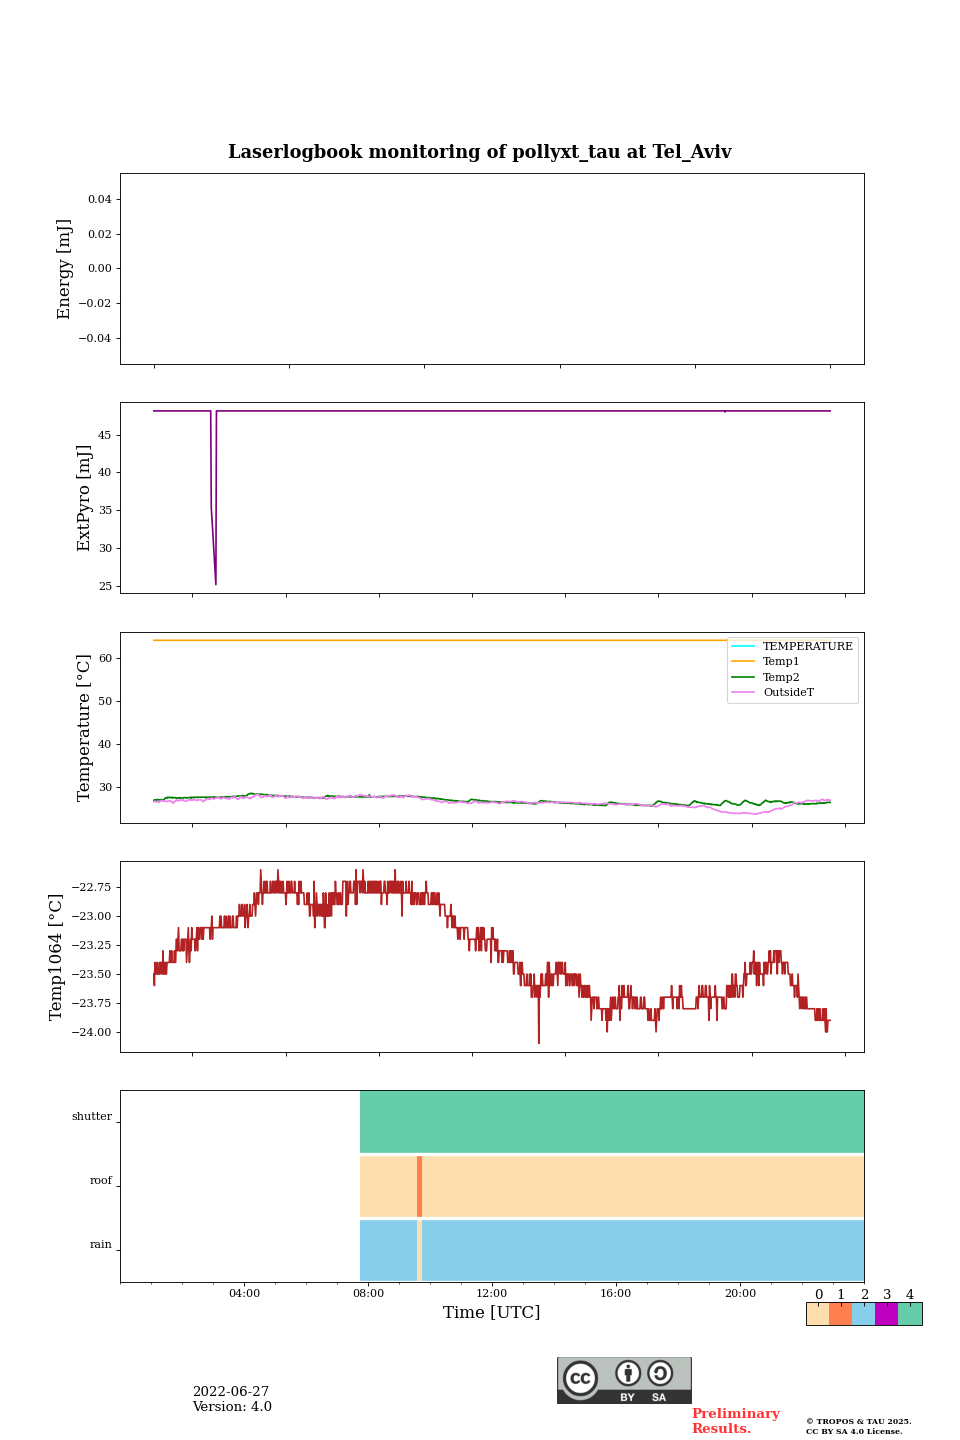Viewport: 960px width, 1440px height.
Task: Click the BY attribution person icon
Action: [628, 1373]
